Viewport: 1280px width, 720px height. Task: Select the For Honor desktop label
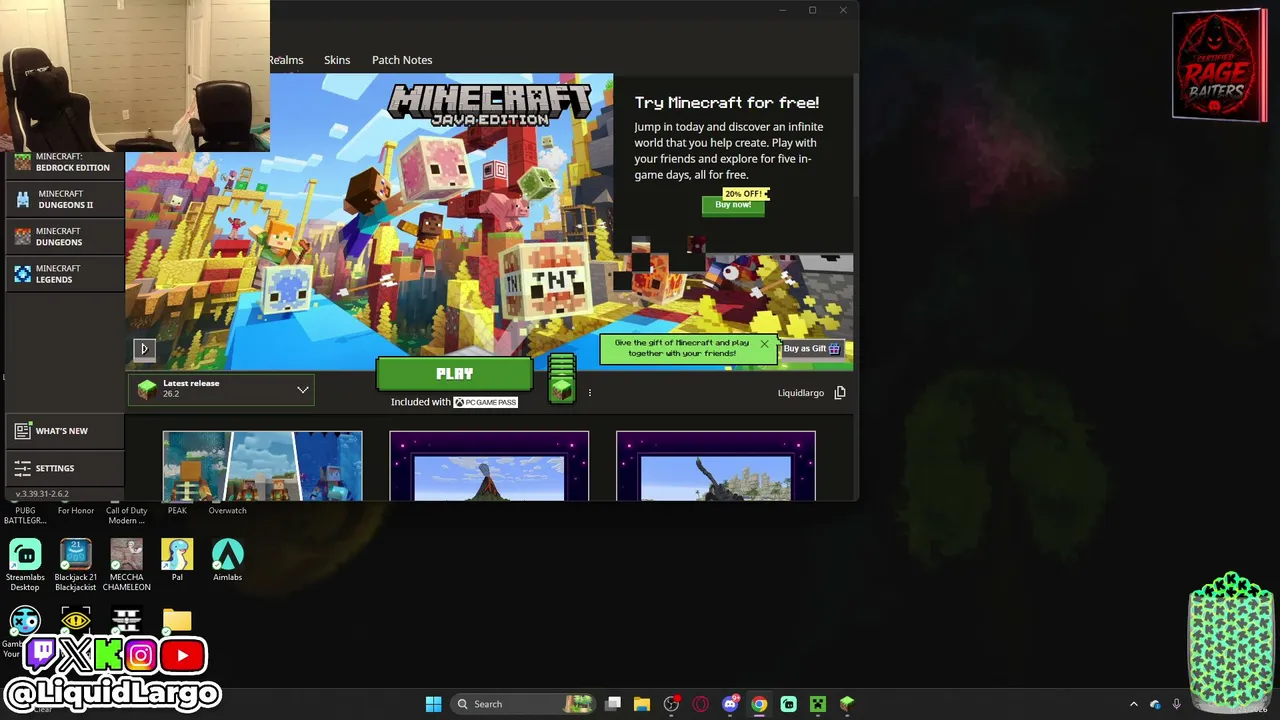[76, 511]
